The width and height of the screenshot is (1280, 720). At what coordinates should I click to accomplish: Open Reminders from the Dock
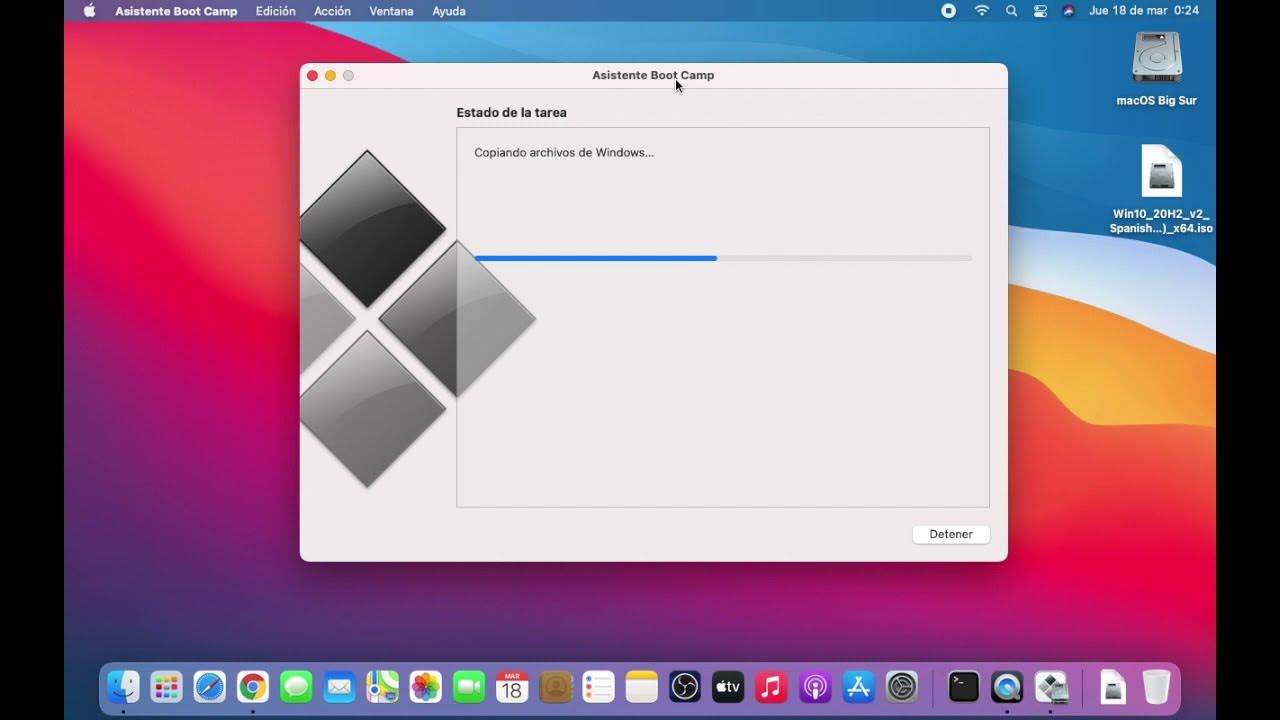click(598, 687)
